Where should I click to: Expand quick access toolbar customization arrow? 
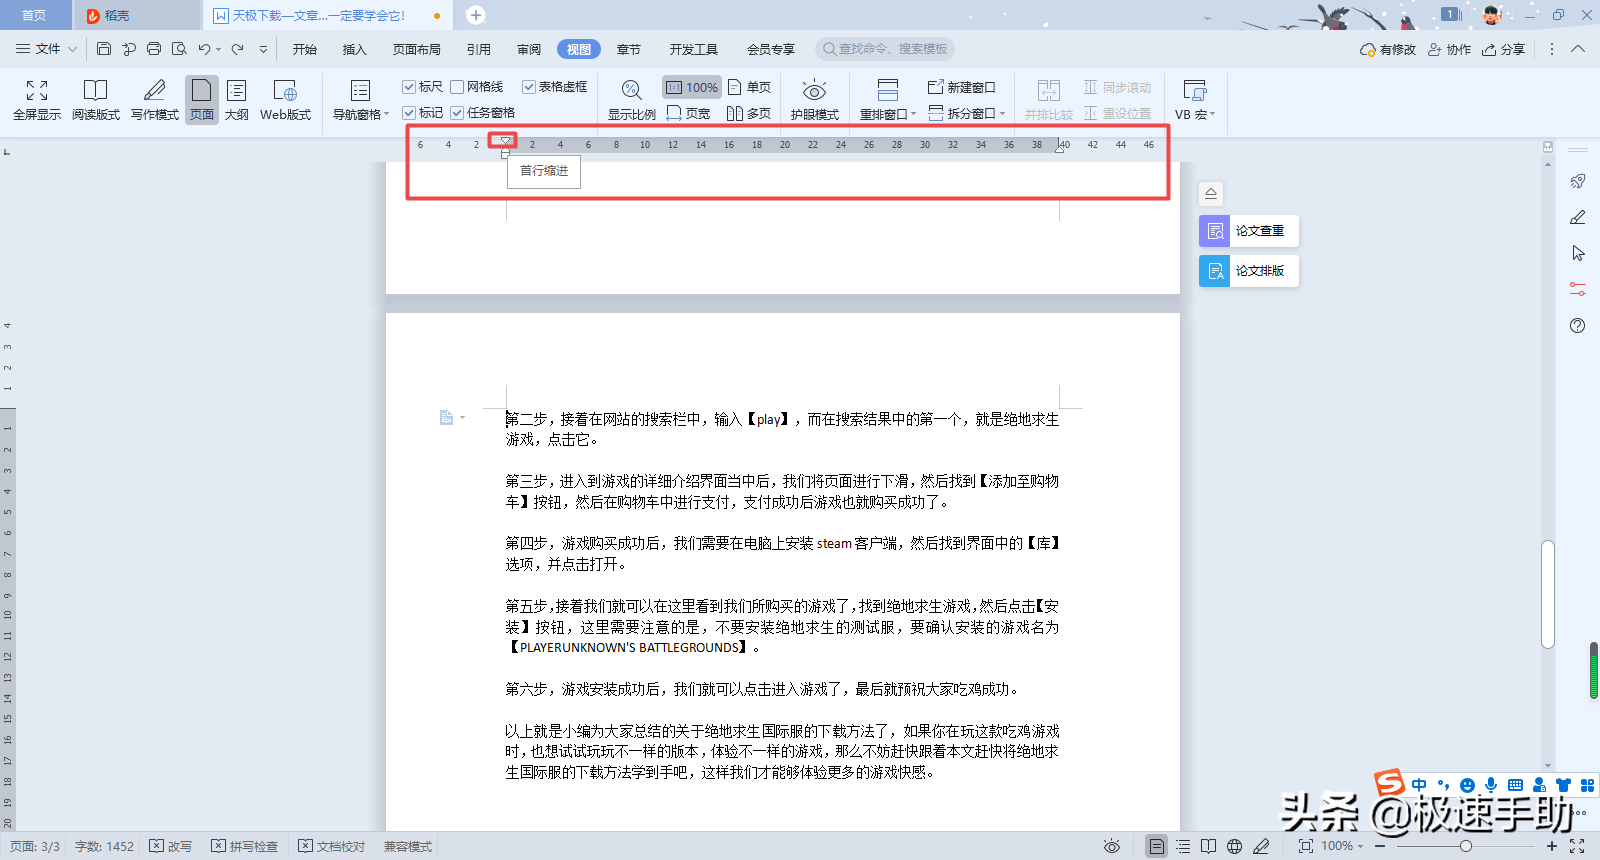[x=263, y=49]
